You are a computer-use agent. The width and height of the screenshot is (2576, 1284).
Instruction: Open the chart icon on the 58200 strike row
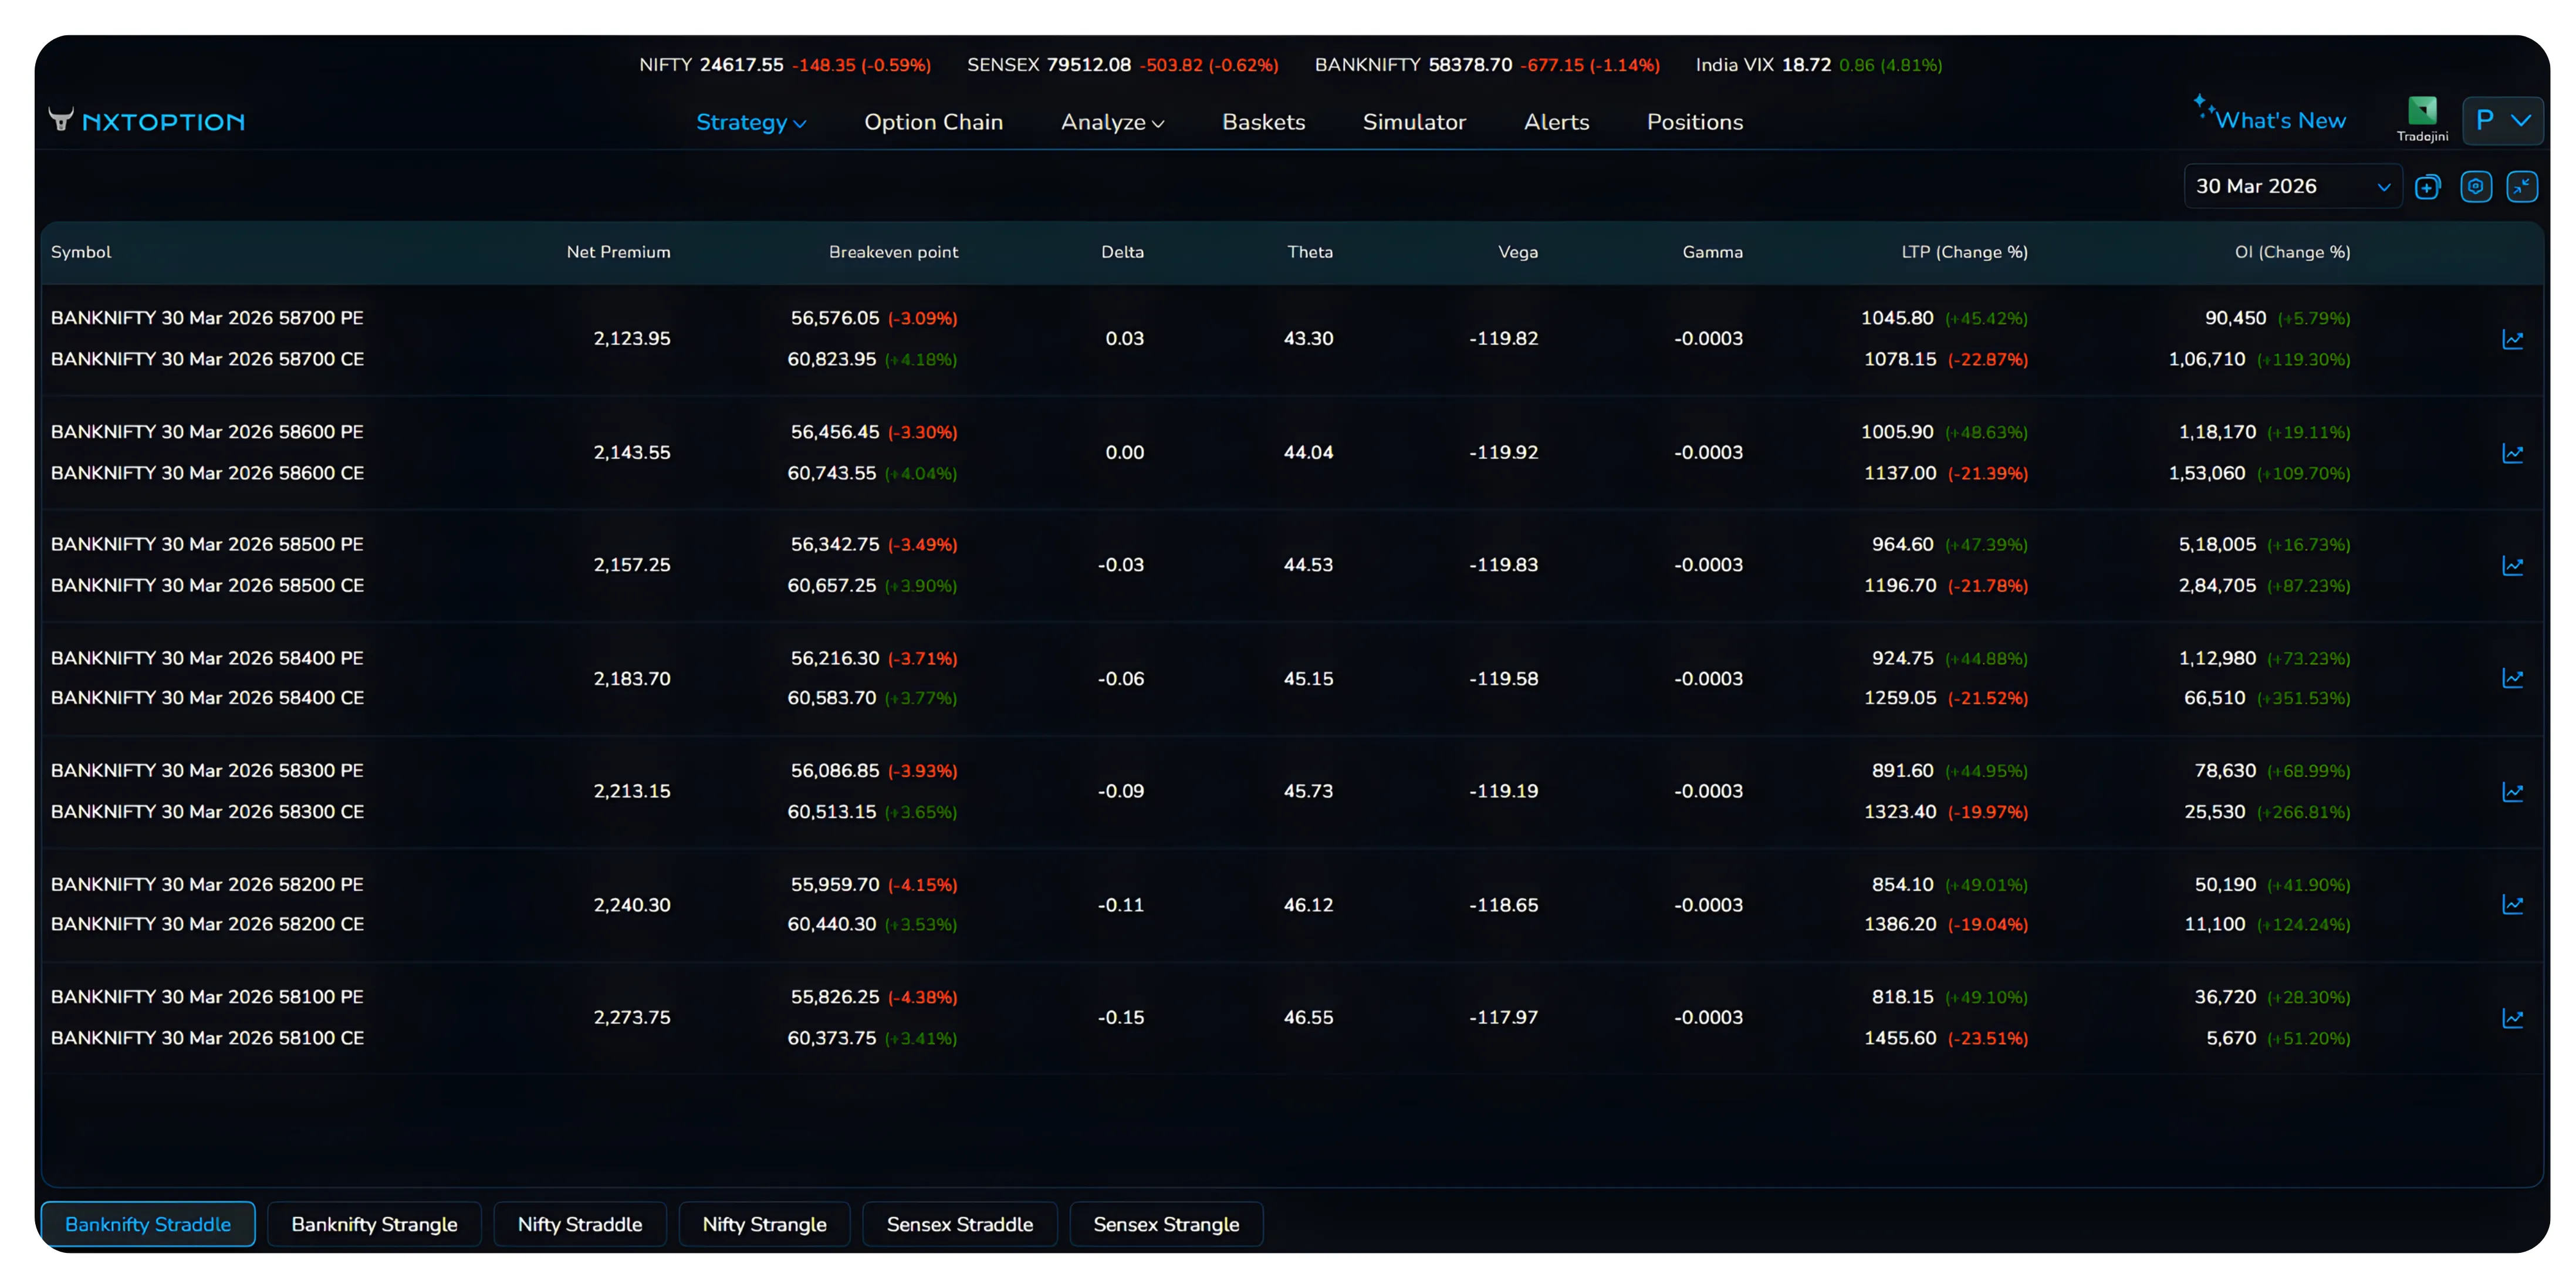[x=2514, y=904]
